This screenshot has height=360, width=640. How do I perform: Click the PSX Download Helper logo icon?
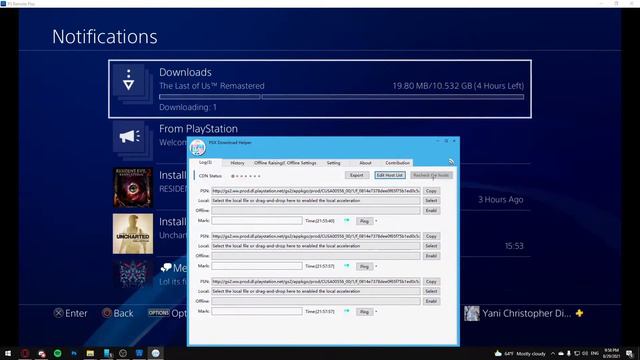pos(198,147)
